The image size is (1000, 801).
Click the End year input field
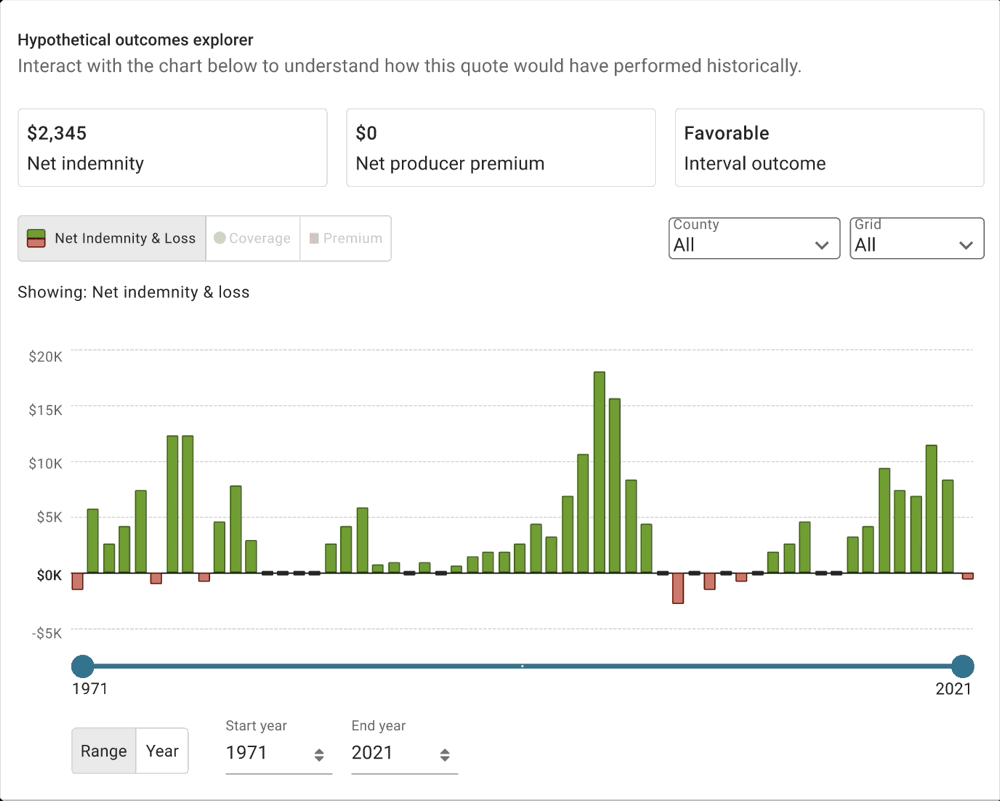coord(404,753)
